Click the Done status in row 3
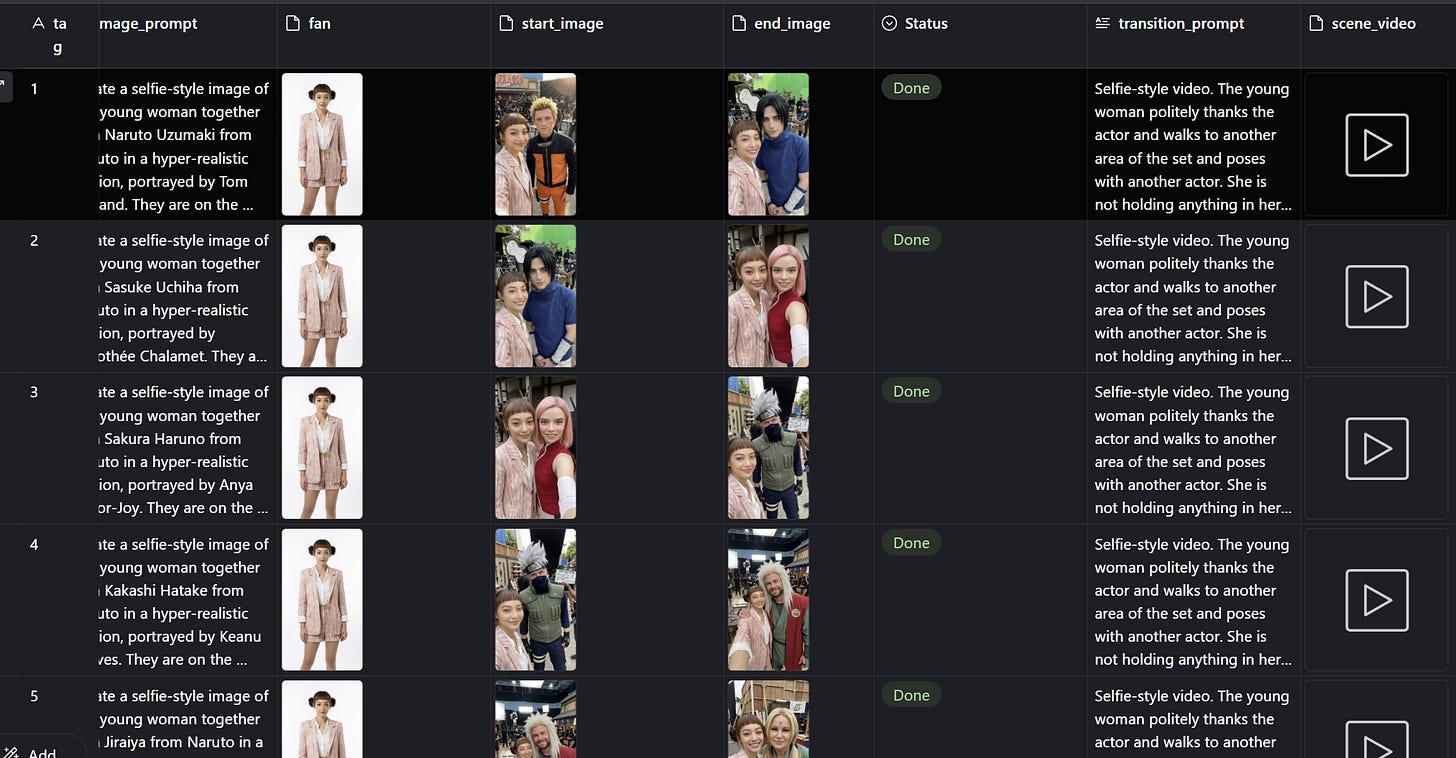 click(x=911, y=392)
